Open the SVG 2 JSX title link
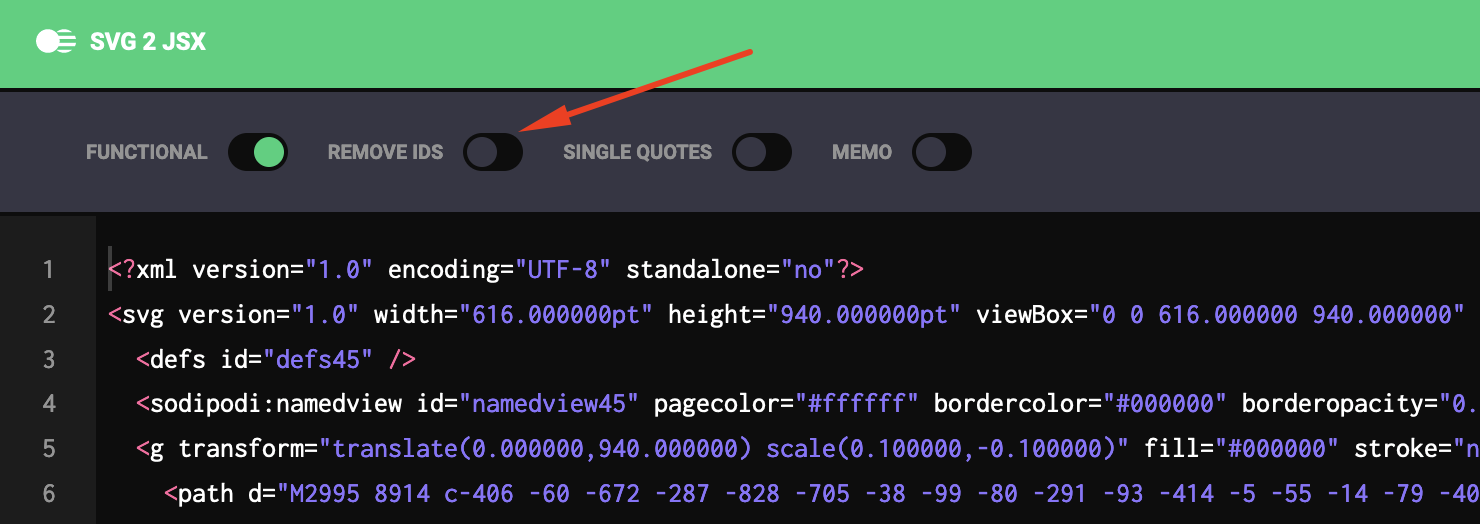1480x524 pixels. click(148, 43)
